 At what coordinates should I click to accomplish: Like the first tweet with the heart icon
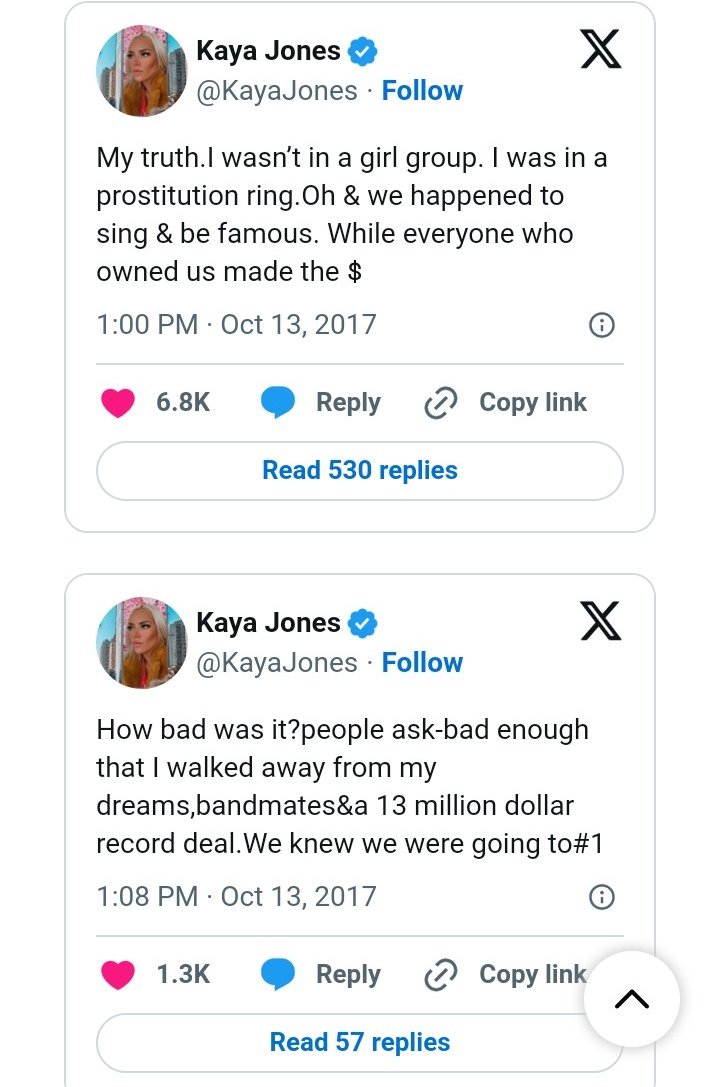[118, 403]
